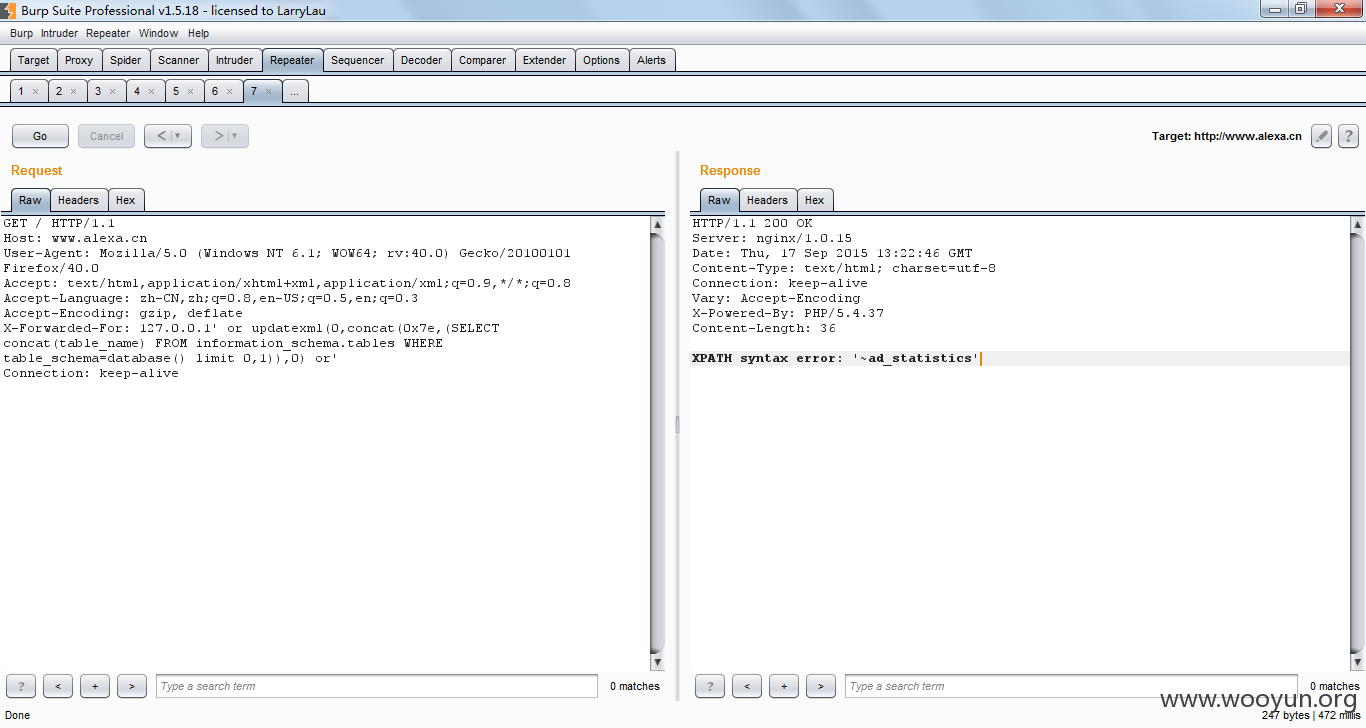Select Response Raw view tab
Image resolution: width=1366 pixels, height=728 pixels.
click(x=720, y=200)
